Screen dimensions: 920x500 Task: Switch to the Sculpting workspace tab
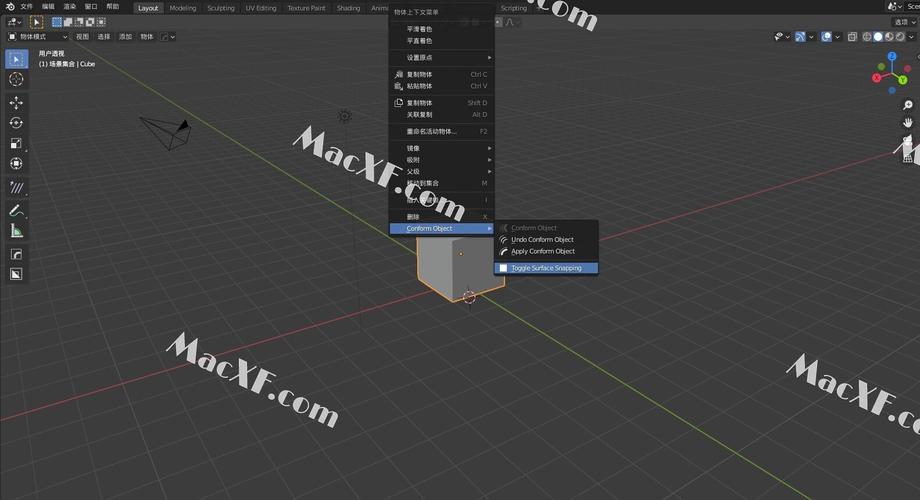pos(221,8)
